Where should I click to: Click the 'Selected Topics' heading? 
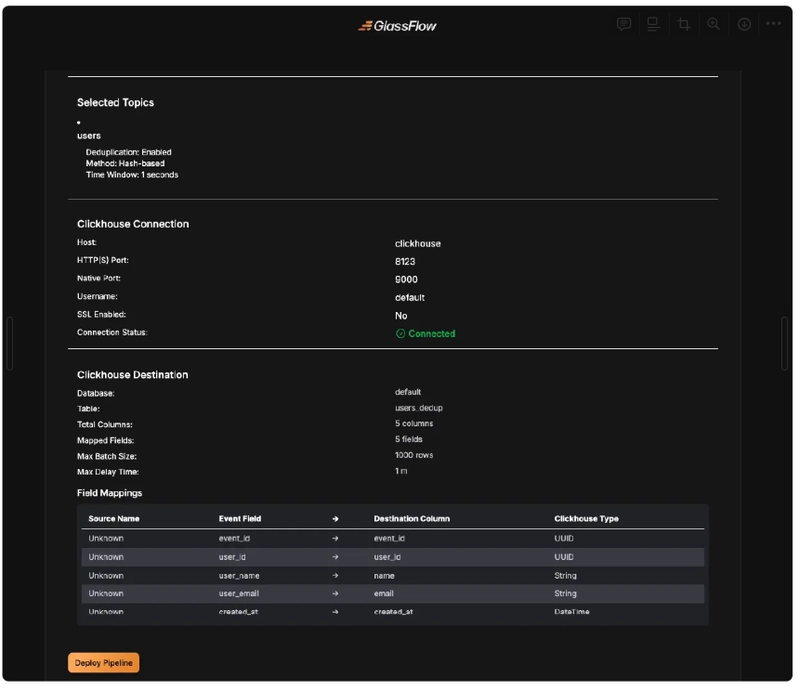(115, 102)
